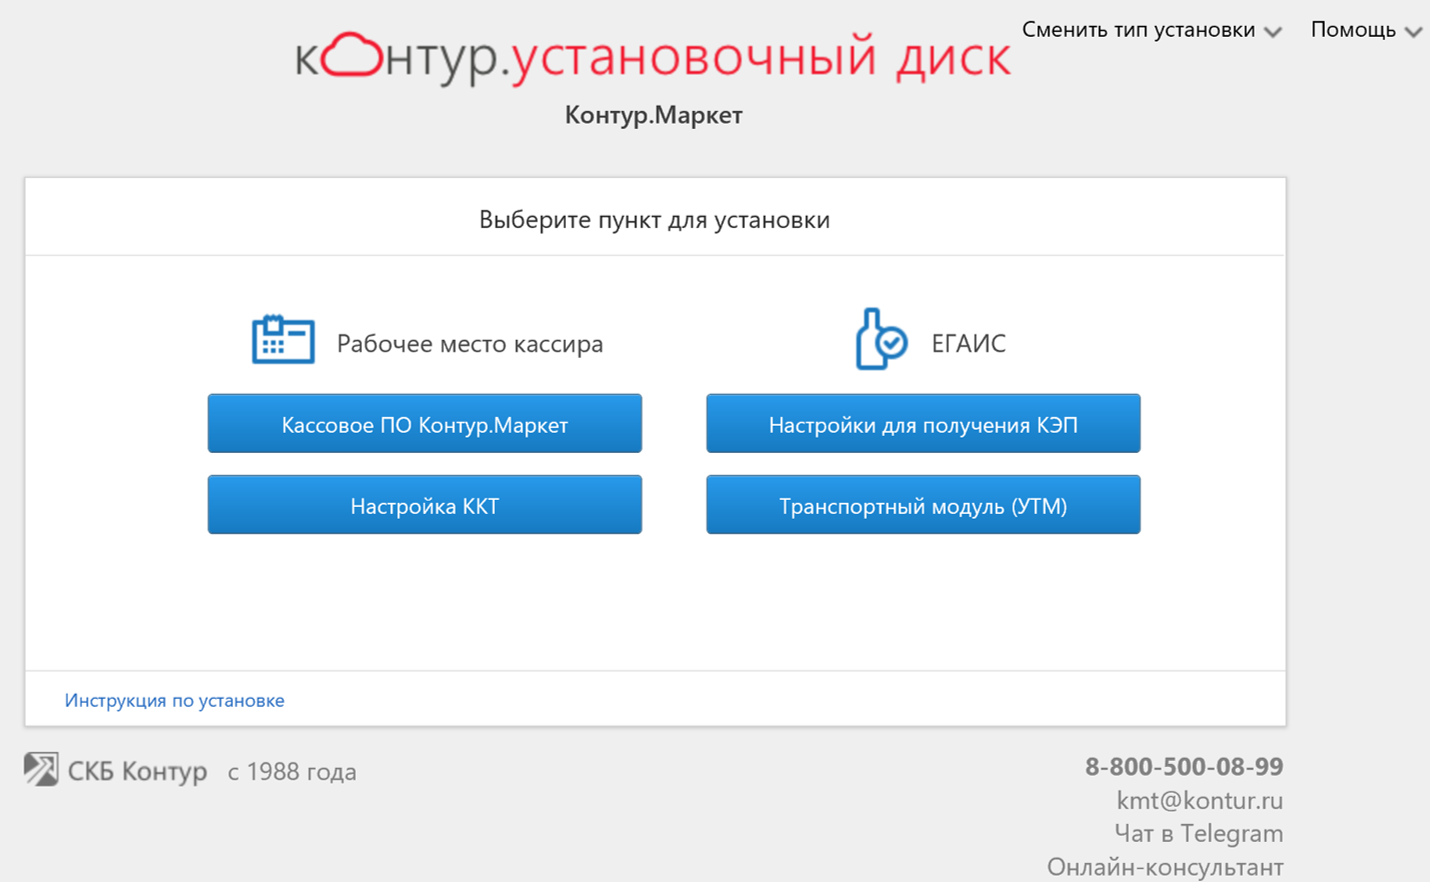Click the установочный диск red header text

pyautogui.click(x=760, y=57)
